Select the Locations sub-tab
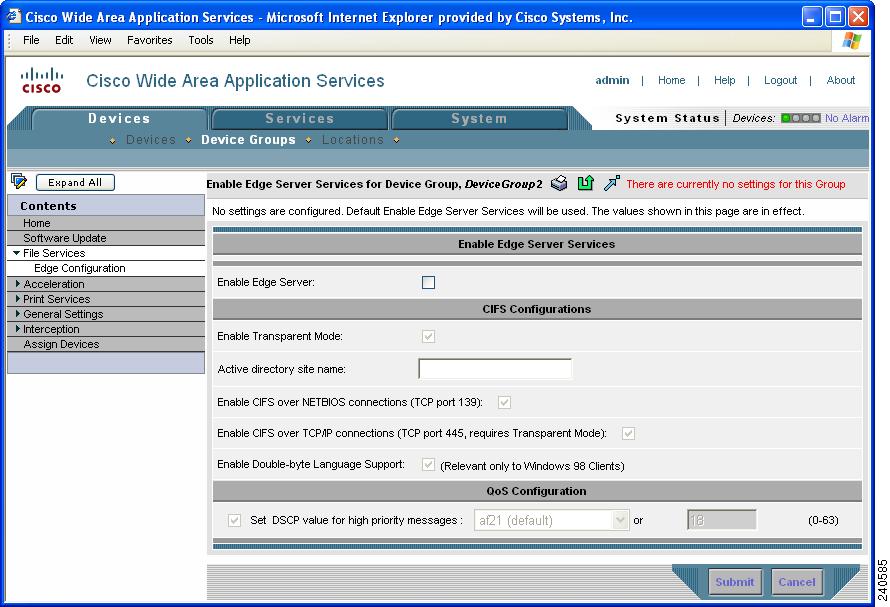Image resolution: width=890 pixels, height=607 pixels. coord(352,140)
